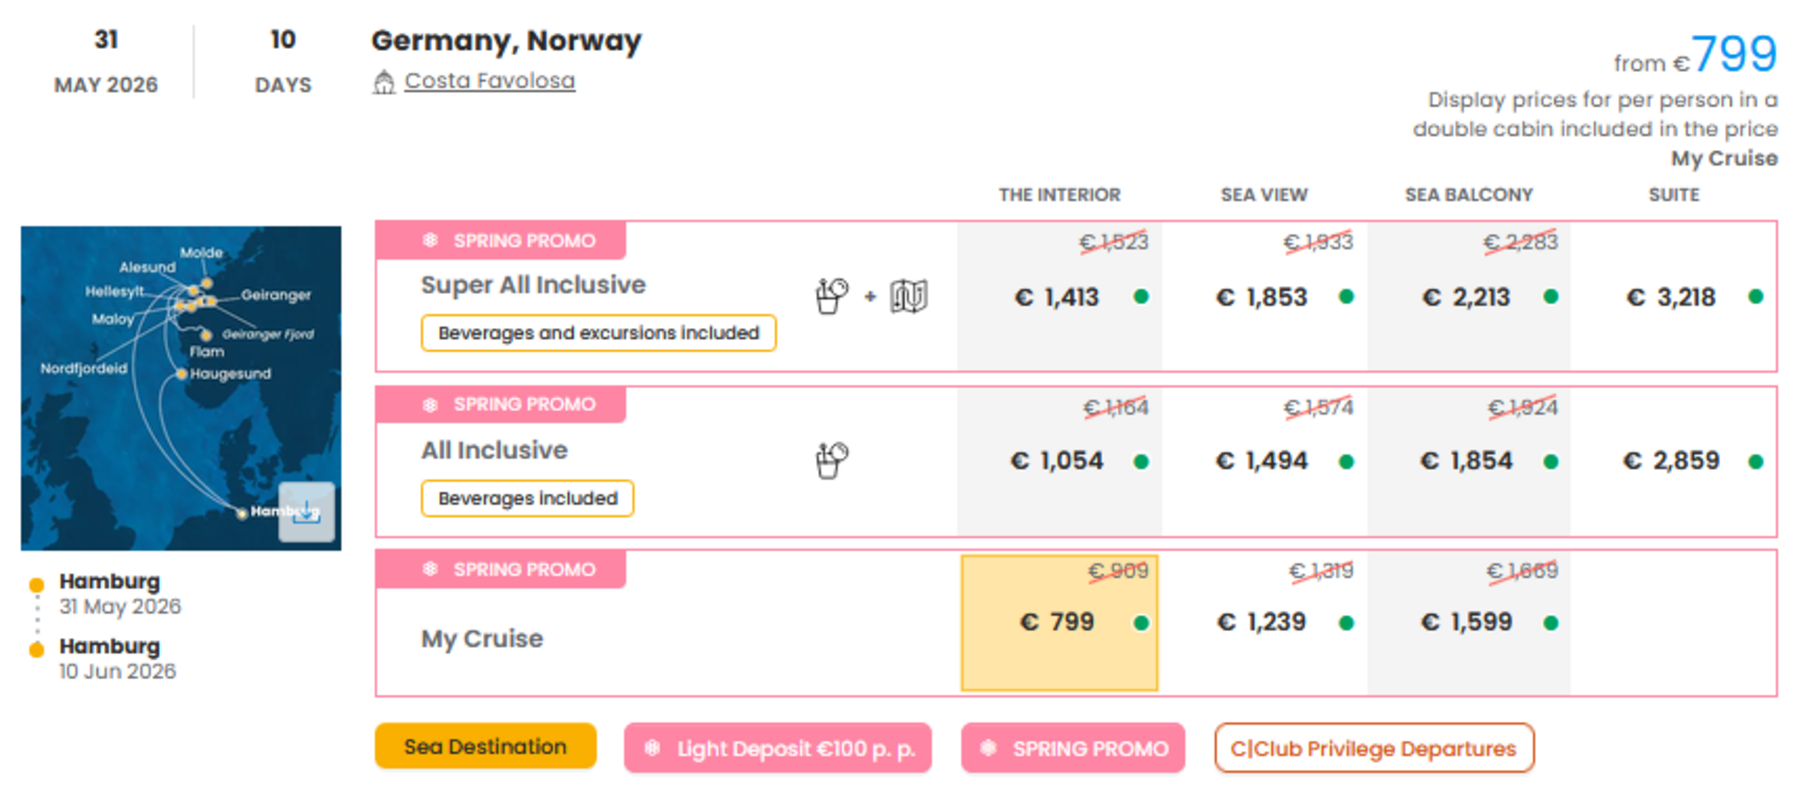Click the snowflake icon on Light Deposit badge

tap(652, 748)
